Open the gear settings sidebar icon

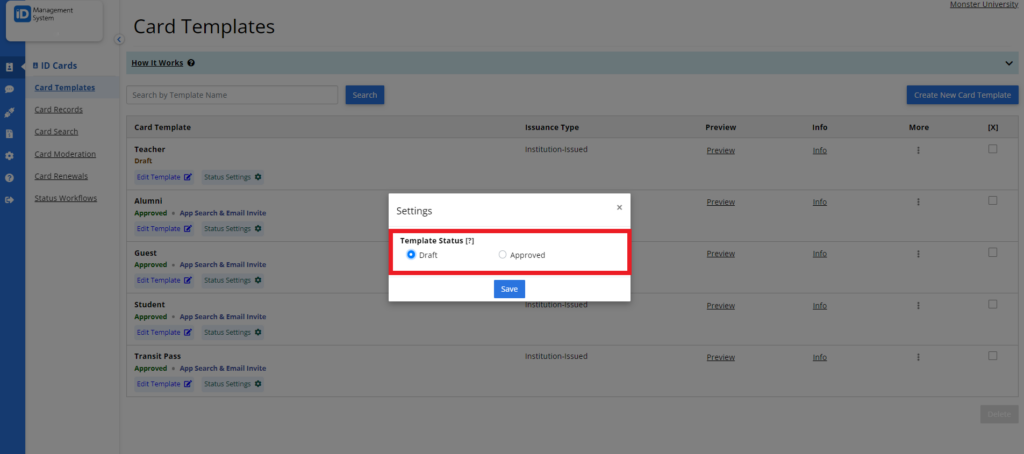9,156
